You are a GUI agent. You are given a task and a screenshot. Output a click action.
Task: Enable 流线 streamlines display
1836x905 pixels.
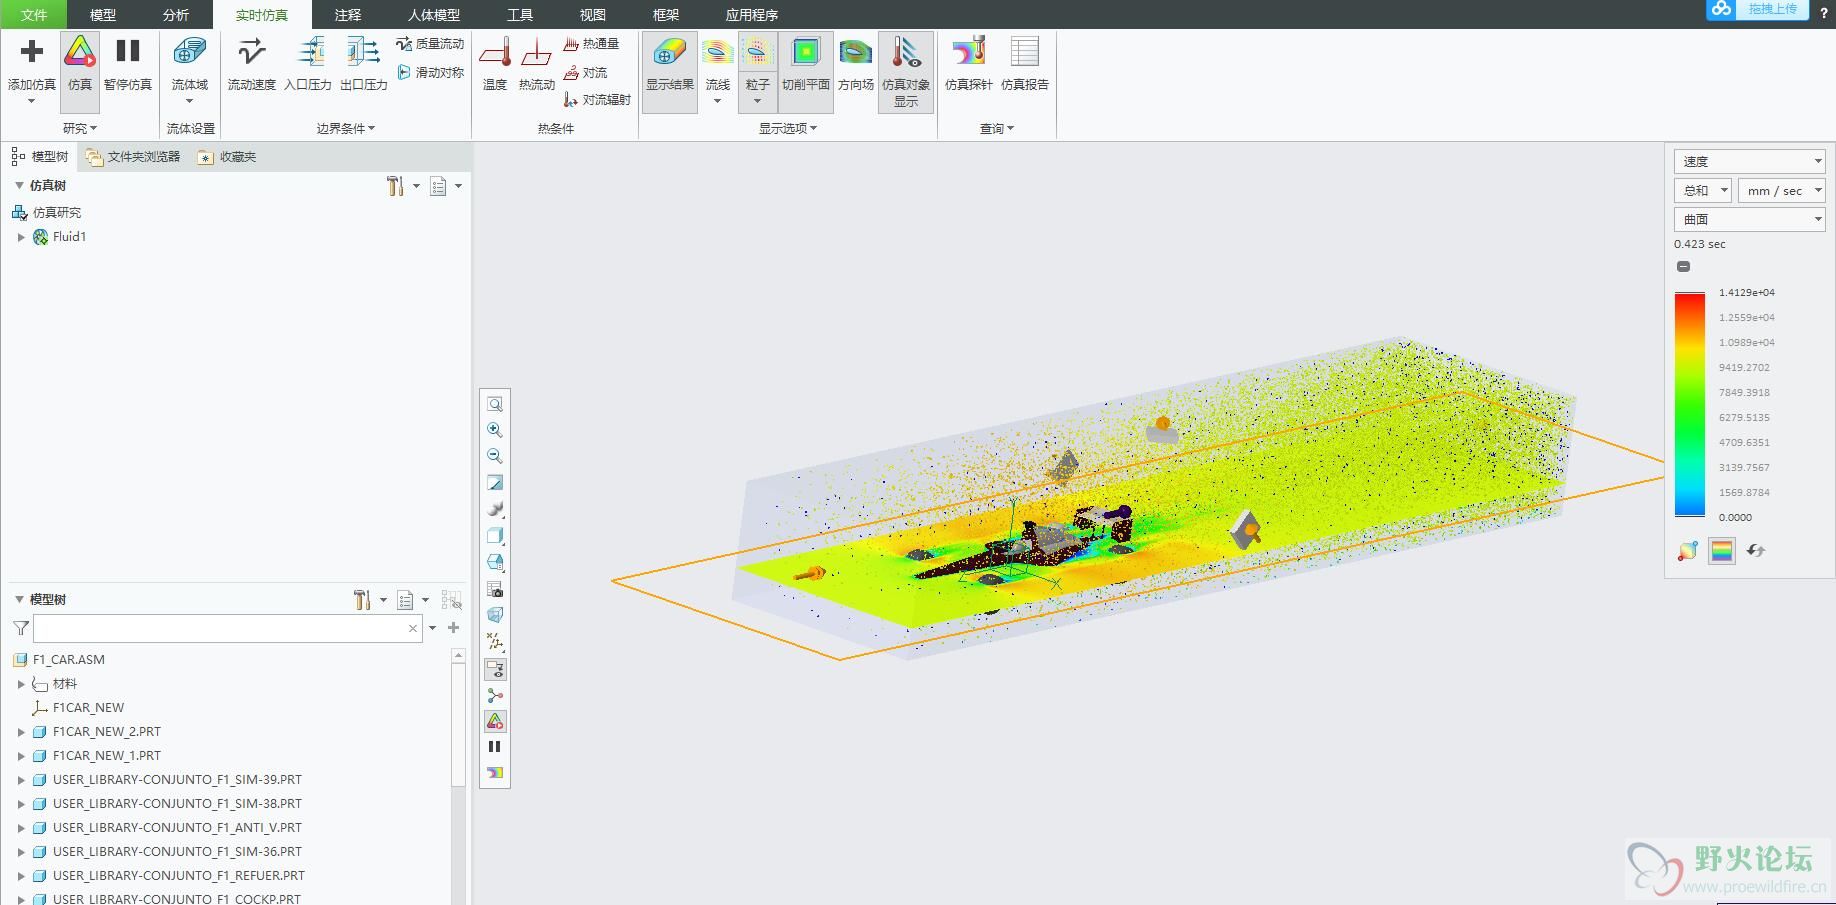[x=717, y=64]
